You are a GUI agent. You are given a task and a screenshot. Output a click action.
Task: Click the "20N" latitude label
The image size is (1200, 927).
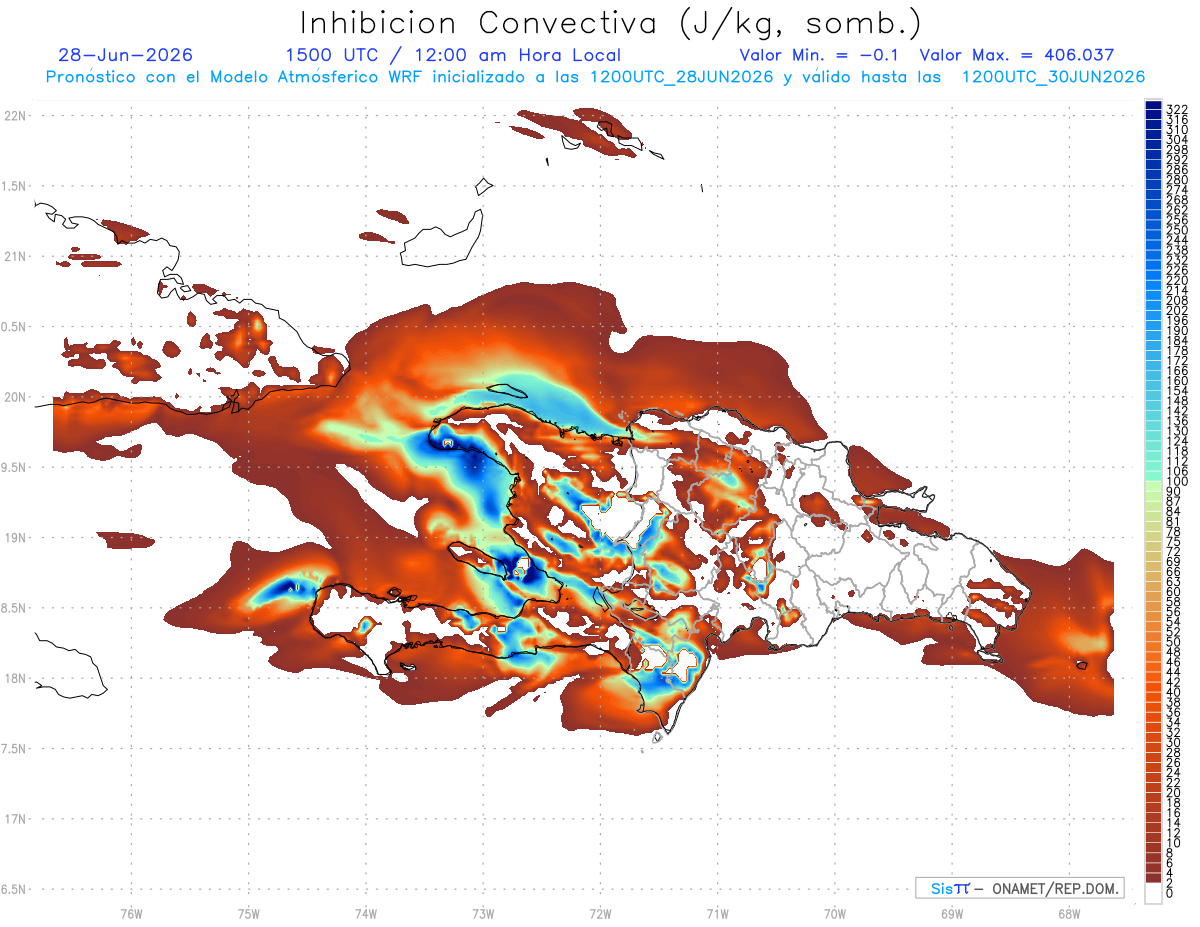coord(17,397)
